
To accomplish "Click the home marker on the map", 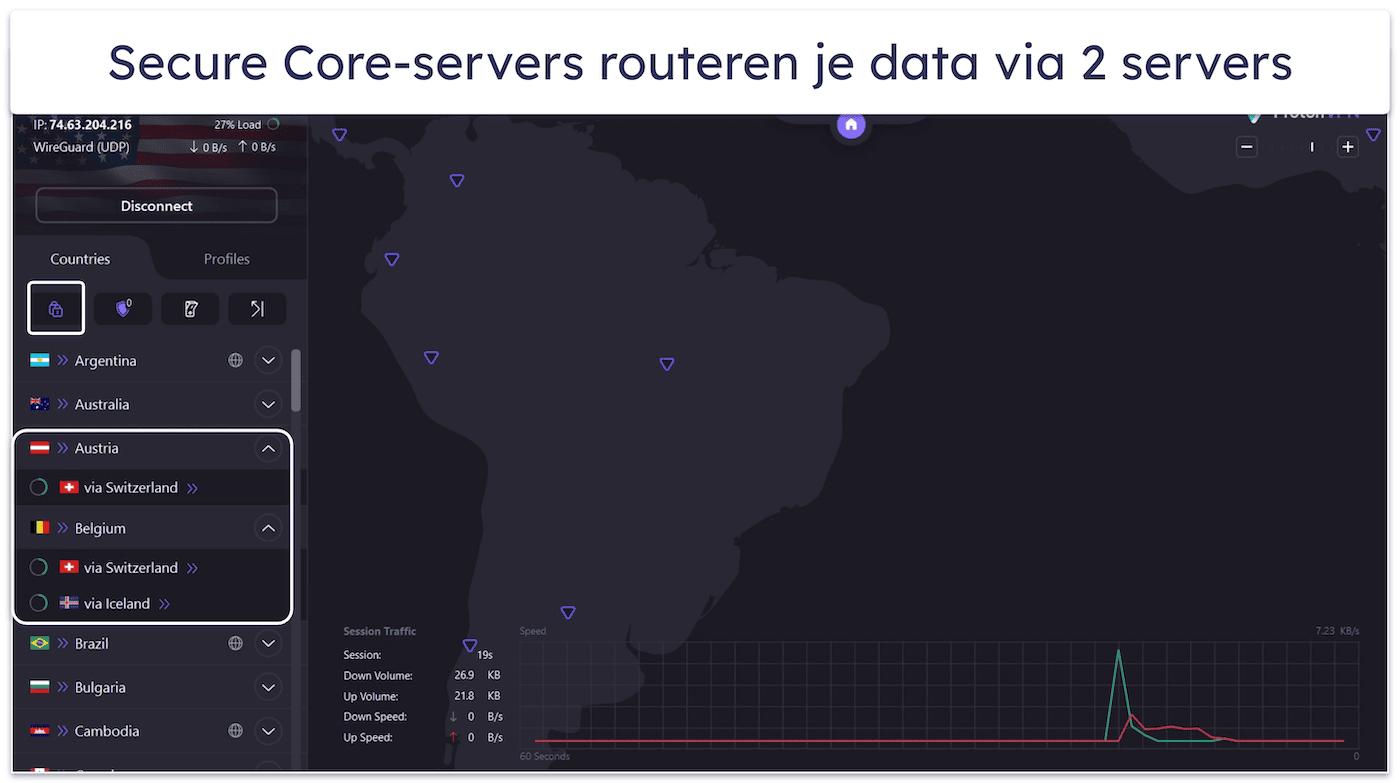I will [x=851, y=126].
